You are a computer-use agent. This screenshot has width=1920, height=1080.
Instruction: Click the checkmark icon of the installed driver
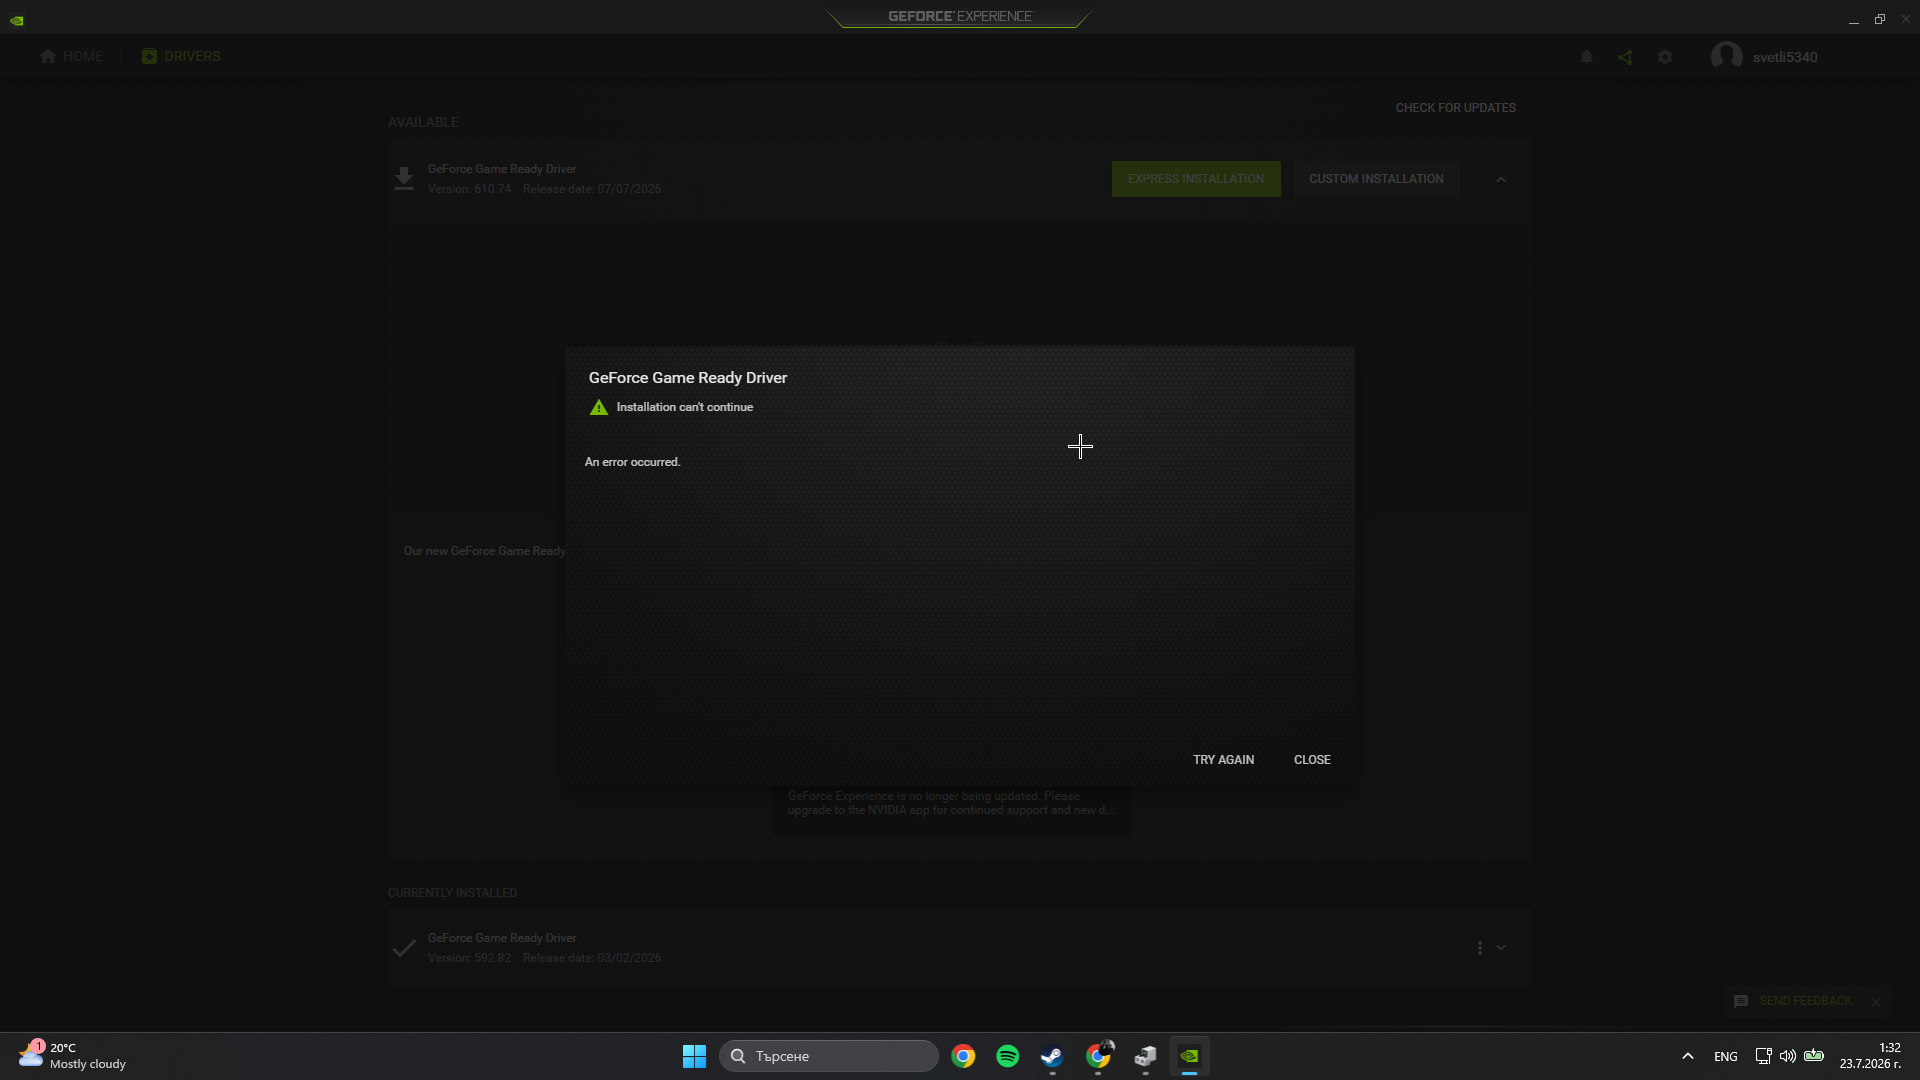point(404,948)
